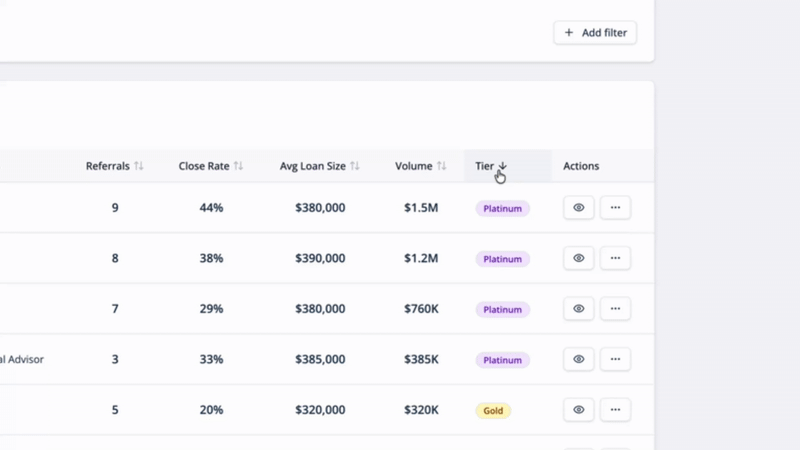
Task: Open more actions for $760K volume row
Action: click(615, 309)
